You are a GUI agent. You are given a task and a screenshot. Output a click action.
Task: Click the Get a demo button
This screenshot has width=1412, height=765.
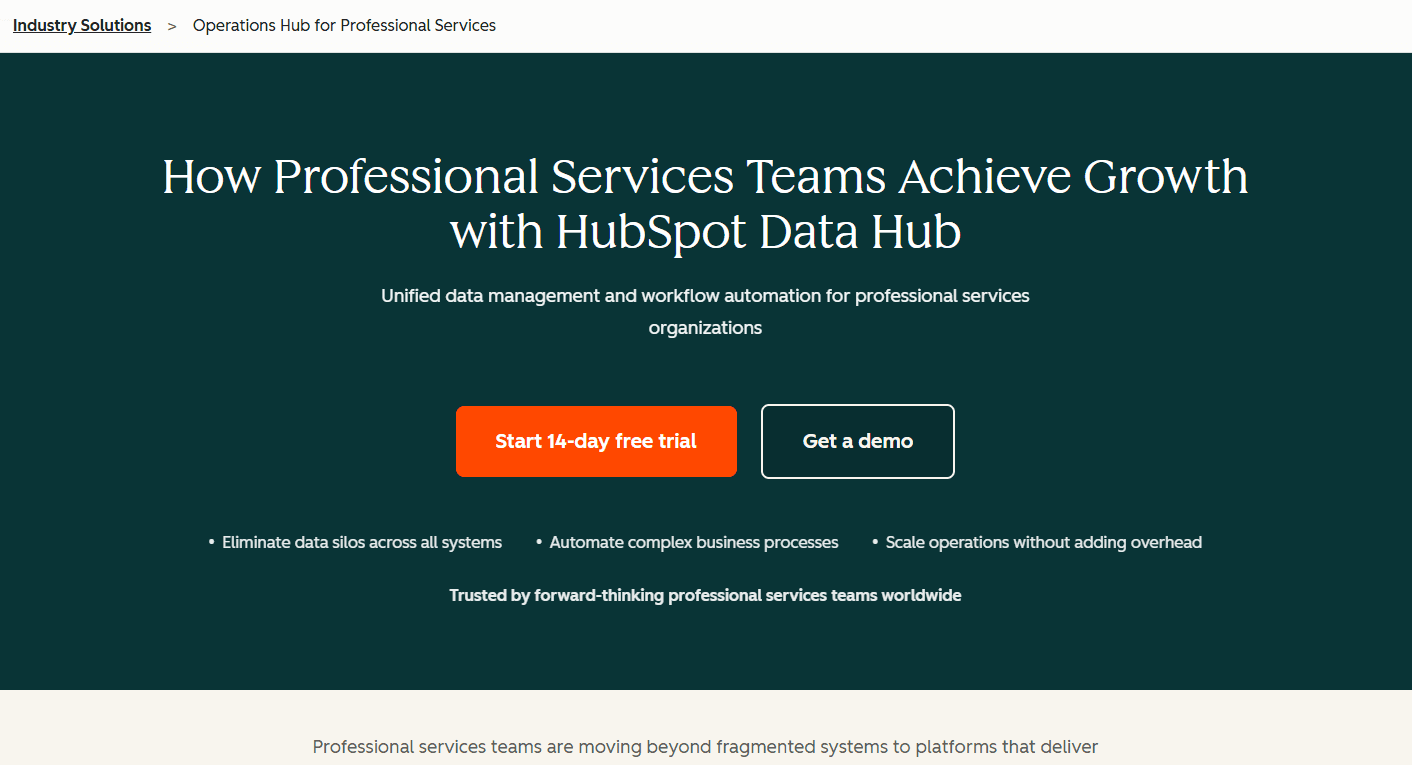pos(858,441)
